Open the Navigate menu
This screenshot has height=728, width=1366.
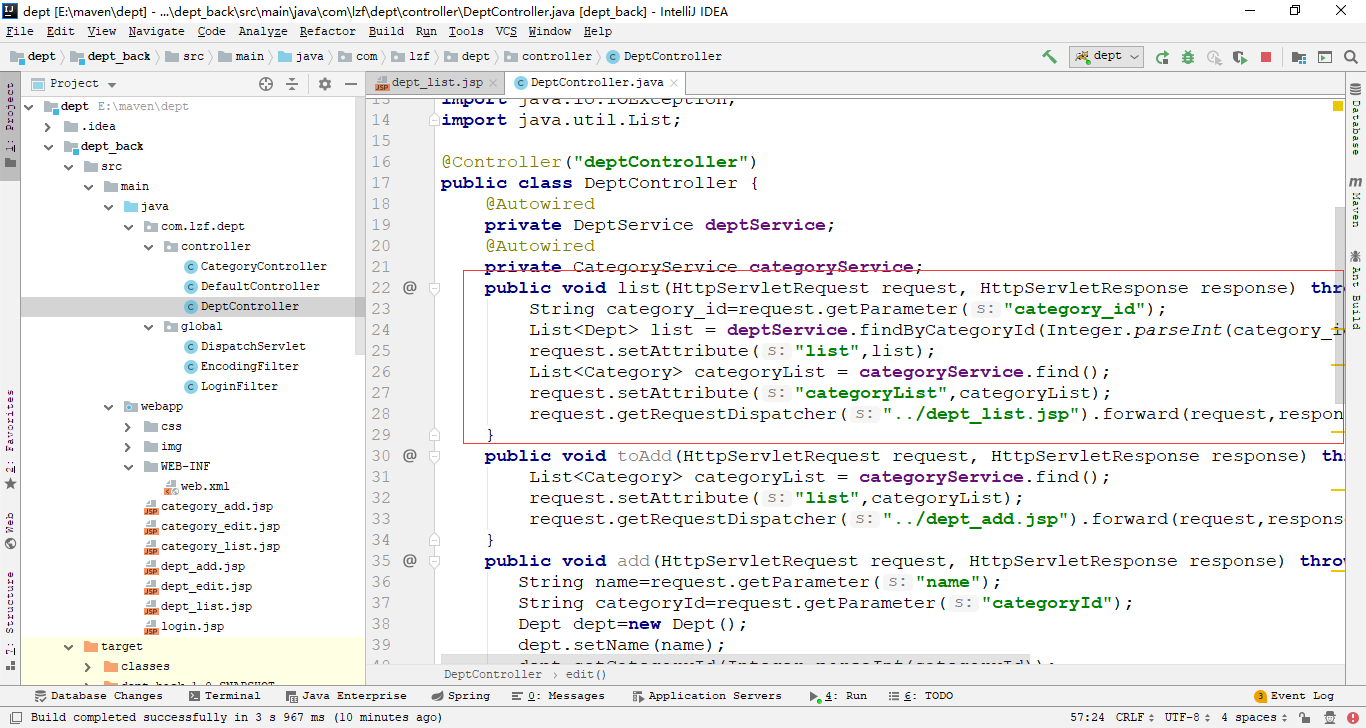pyautogui.click(x=157, y=31)
